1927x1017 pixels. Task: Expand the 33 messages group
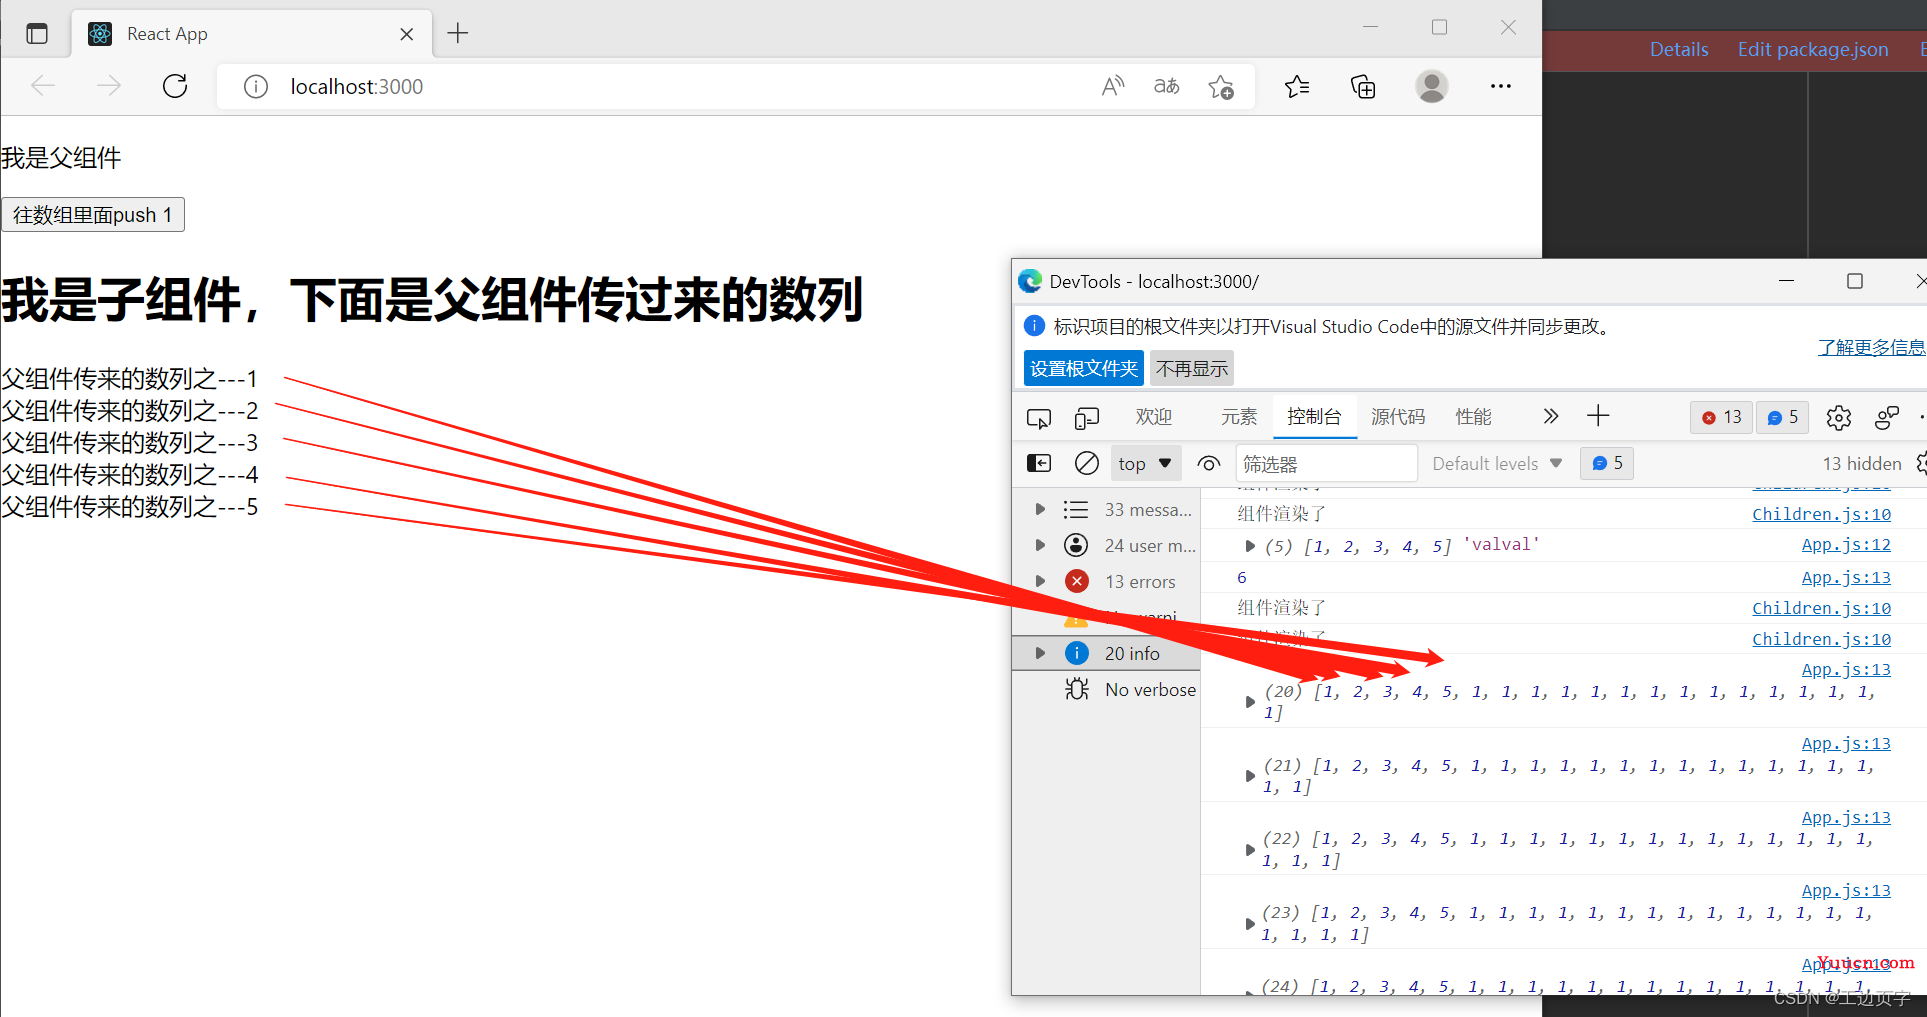[1040, 510]
